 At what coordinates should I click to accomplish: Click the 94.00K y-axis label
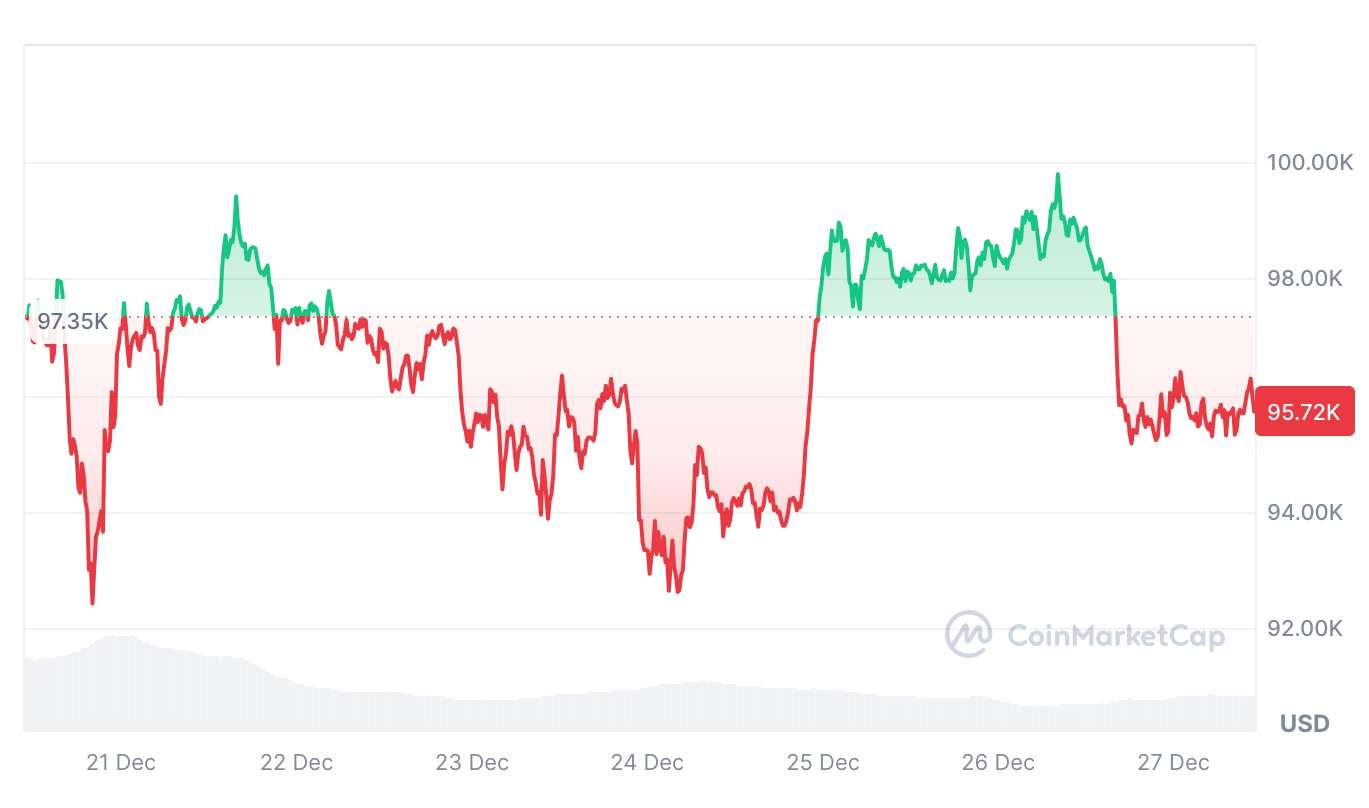tap(1304, 513)
